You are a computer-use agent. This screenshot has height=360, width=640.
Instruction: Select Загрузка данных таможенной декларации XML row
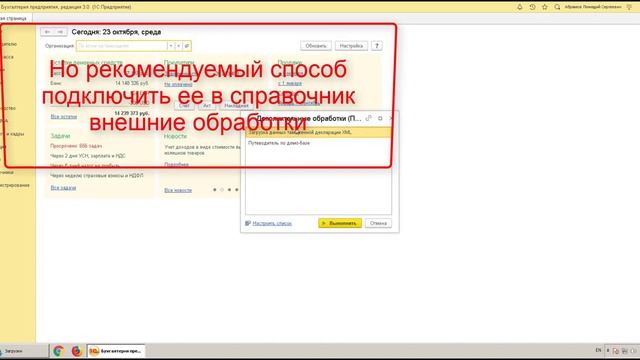[318, 132]
